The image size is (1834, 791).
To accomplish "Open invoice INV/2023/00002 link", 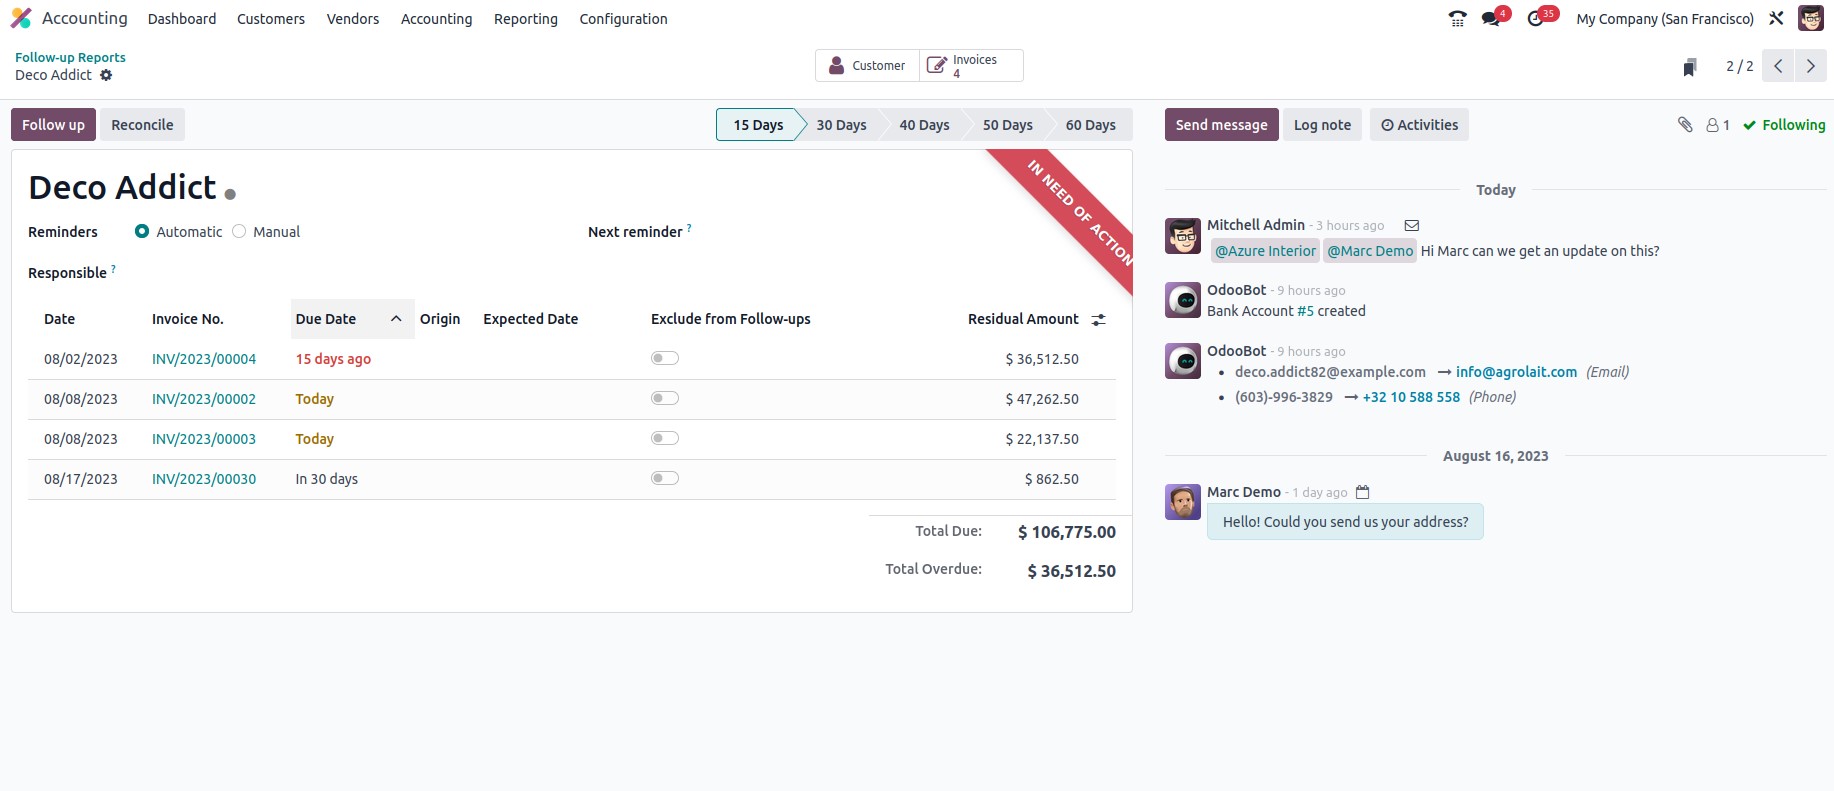I will (x=204, y=399).
